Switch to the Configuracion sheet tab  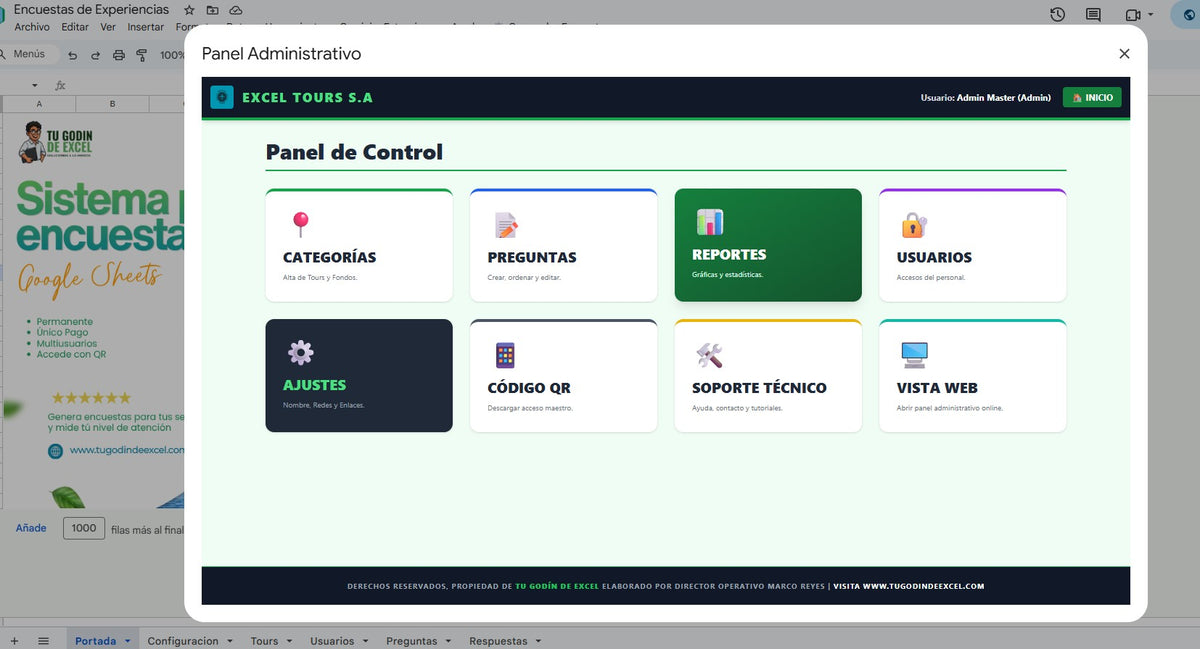[x=183, y=641]
